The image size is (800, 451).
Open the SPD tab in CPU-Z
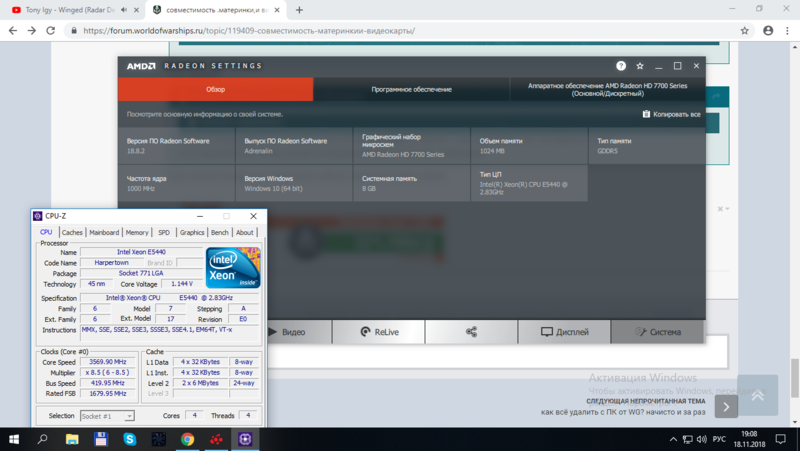coord(164,233)
